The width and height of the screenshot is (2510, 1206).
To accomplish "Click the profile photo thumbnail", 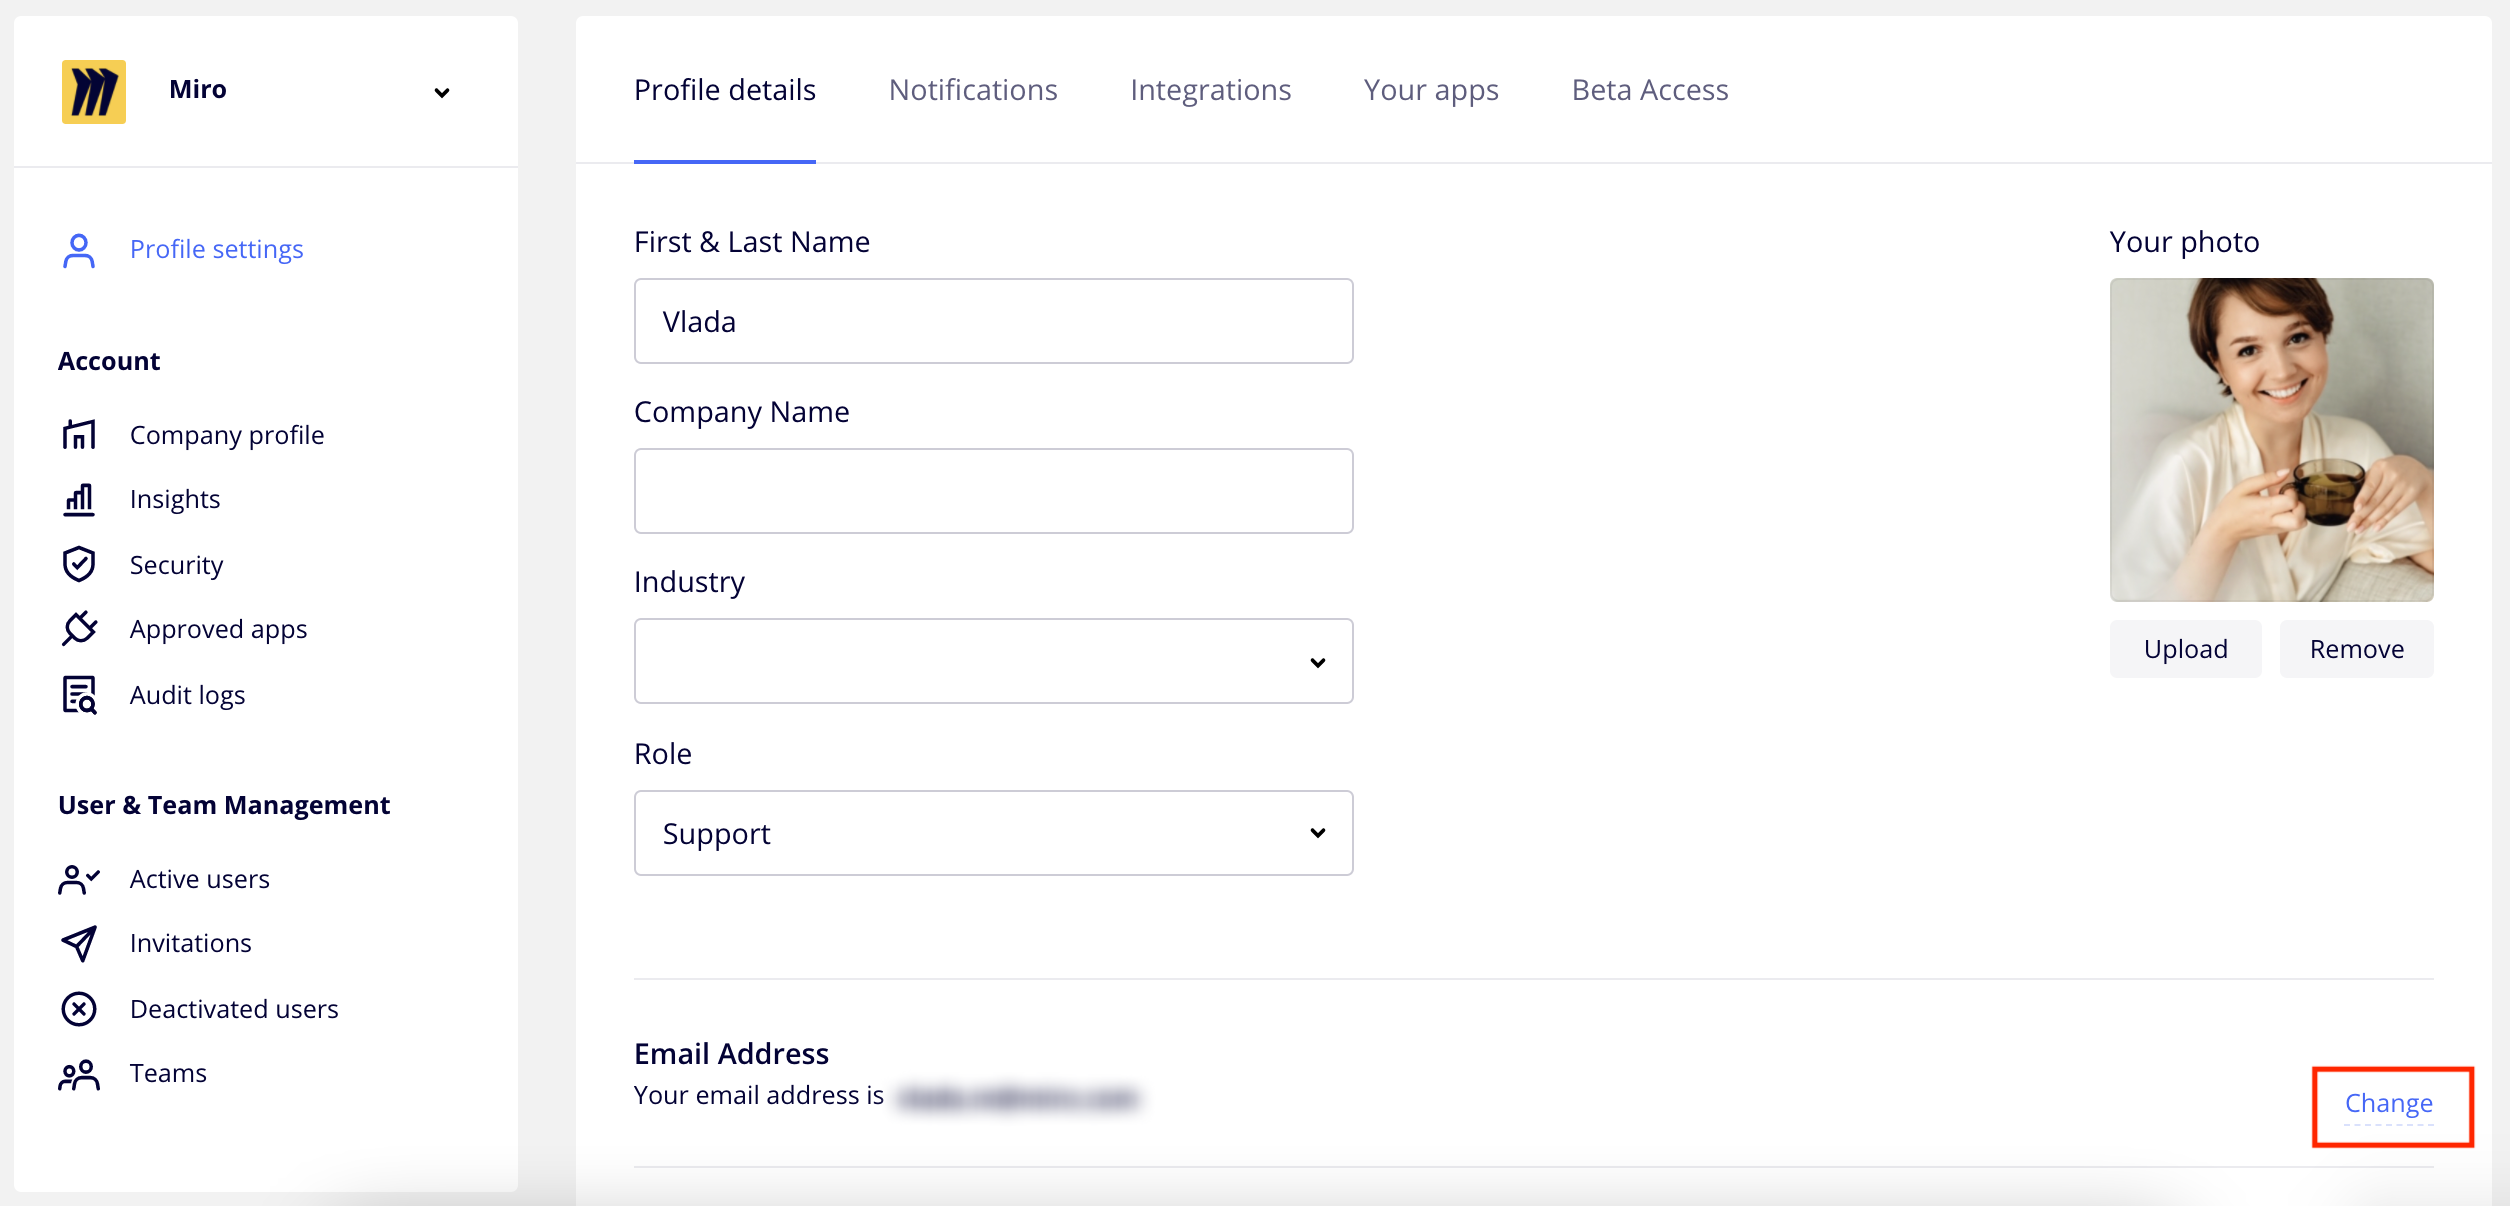I will pyautogui.click(x=2271, y=440).
